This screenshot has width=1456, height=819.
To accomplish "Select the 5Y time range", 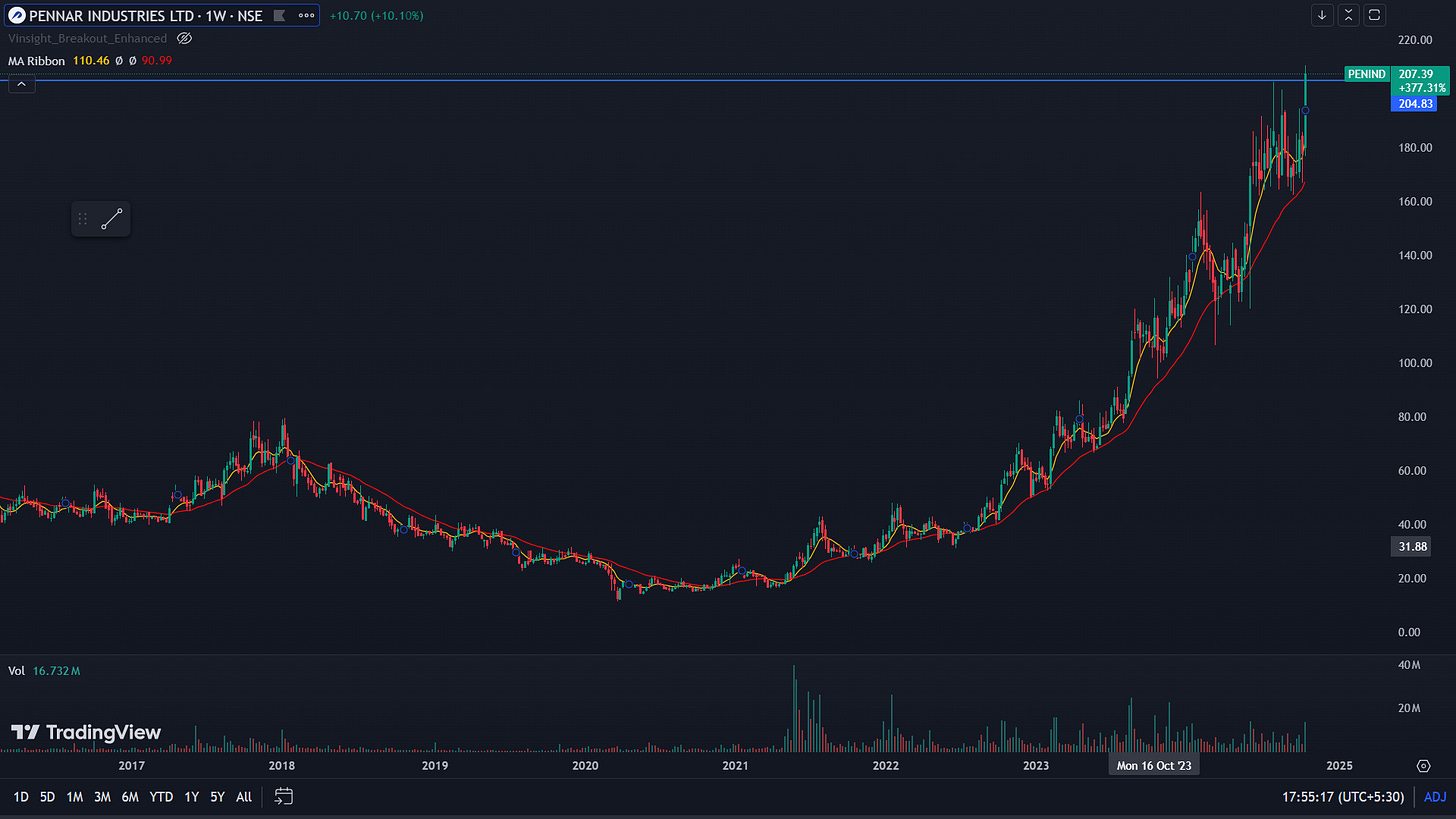I will 218,797.
